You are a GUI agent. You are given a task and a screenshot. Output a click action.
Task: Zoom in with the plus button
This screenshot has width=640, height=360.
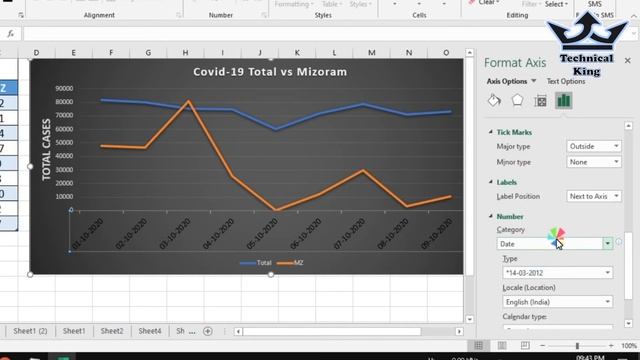(611, 346)
